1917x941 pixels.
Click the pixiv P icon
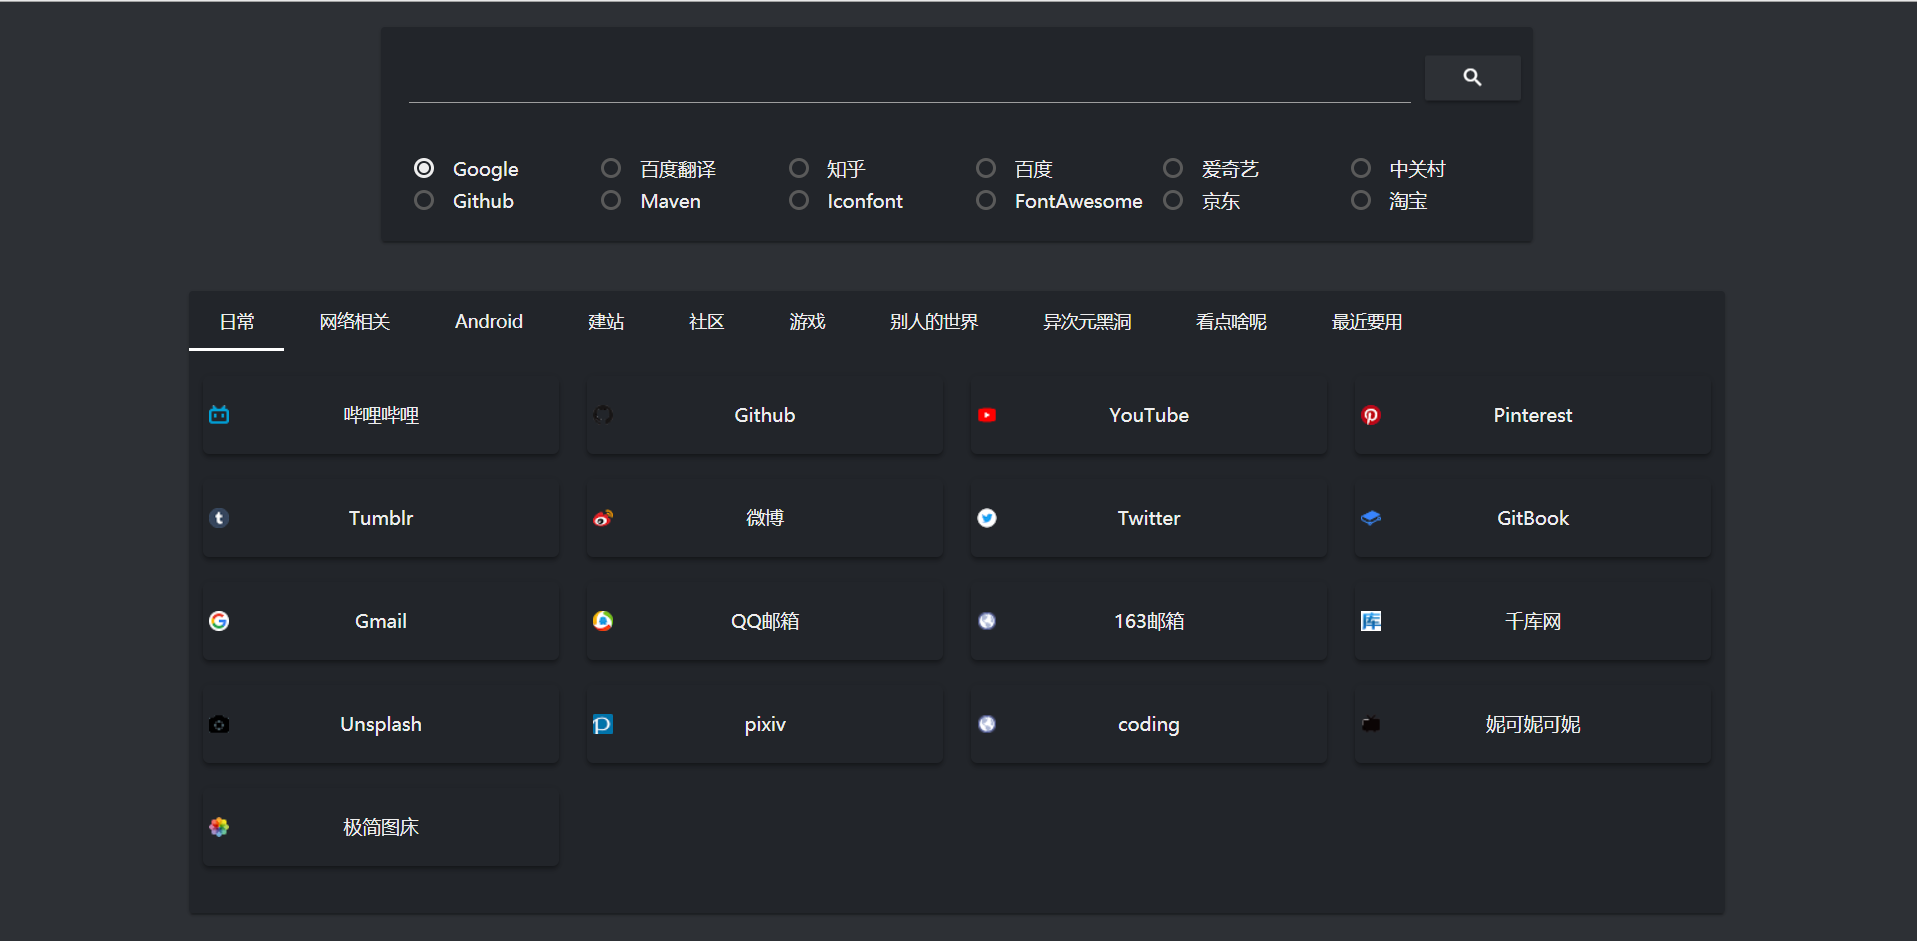point(603,724)
